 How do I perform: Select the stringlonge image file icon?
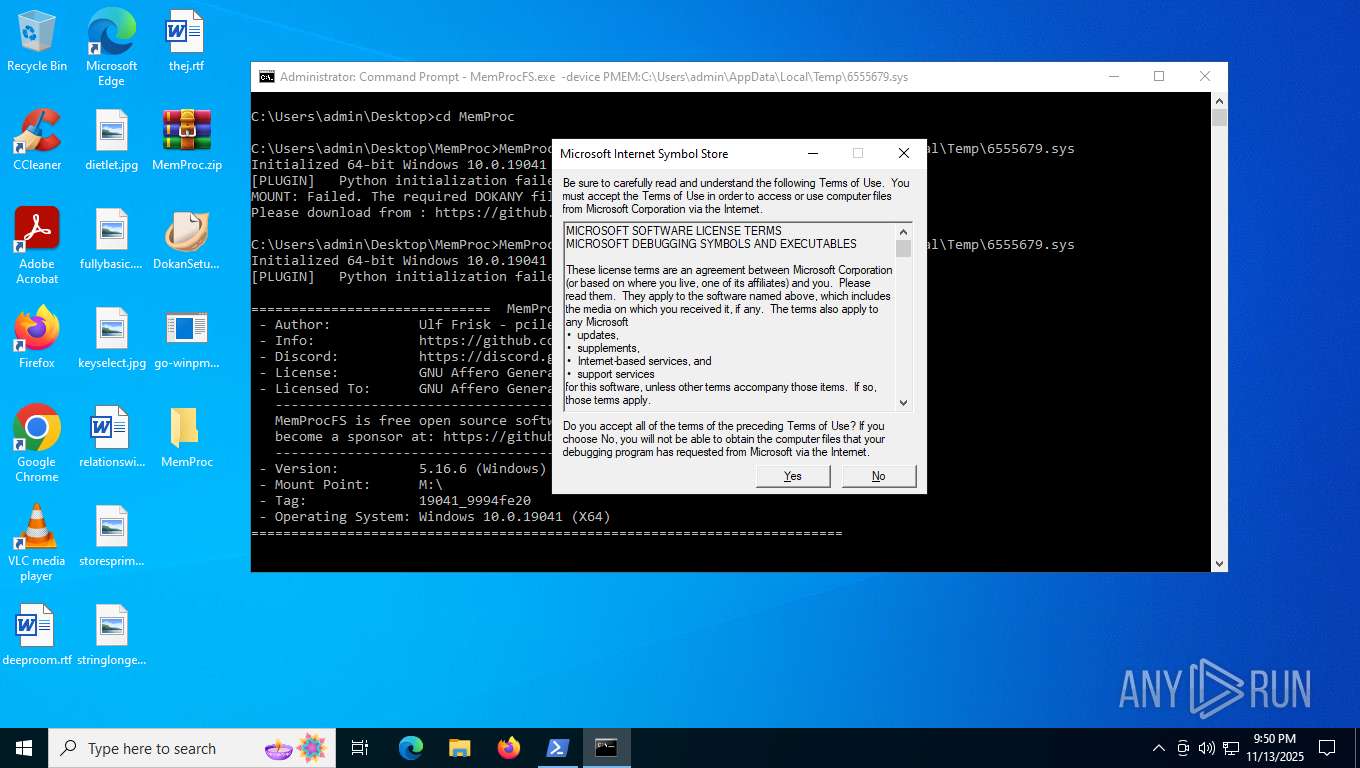point(111,635)
